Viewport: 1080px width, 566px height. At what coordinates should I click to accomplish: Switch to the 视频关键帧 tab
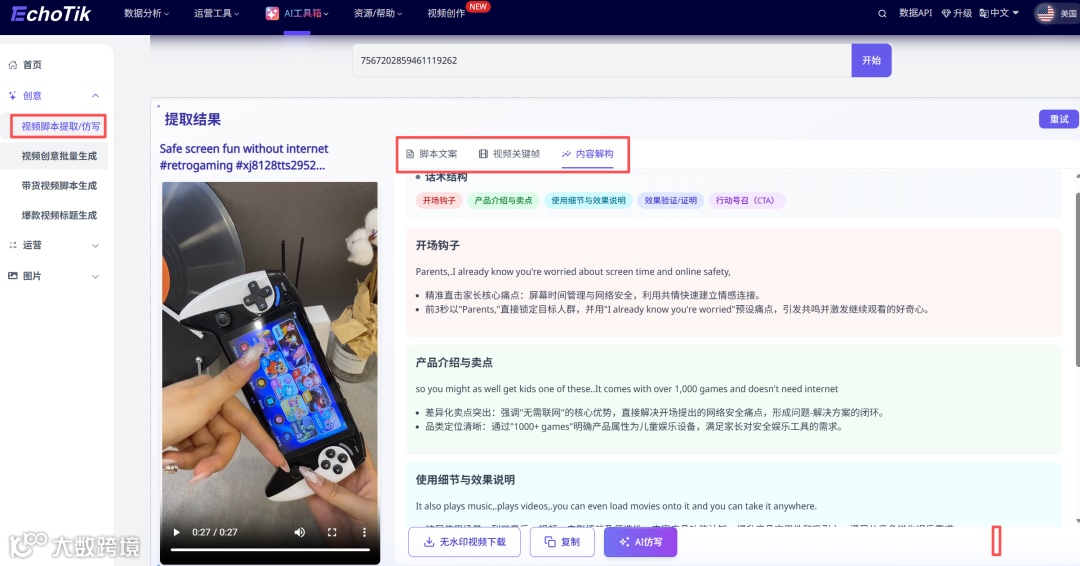[x=509, y=154]
